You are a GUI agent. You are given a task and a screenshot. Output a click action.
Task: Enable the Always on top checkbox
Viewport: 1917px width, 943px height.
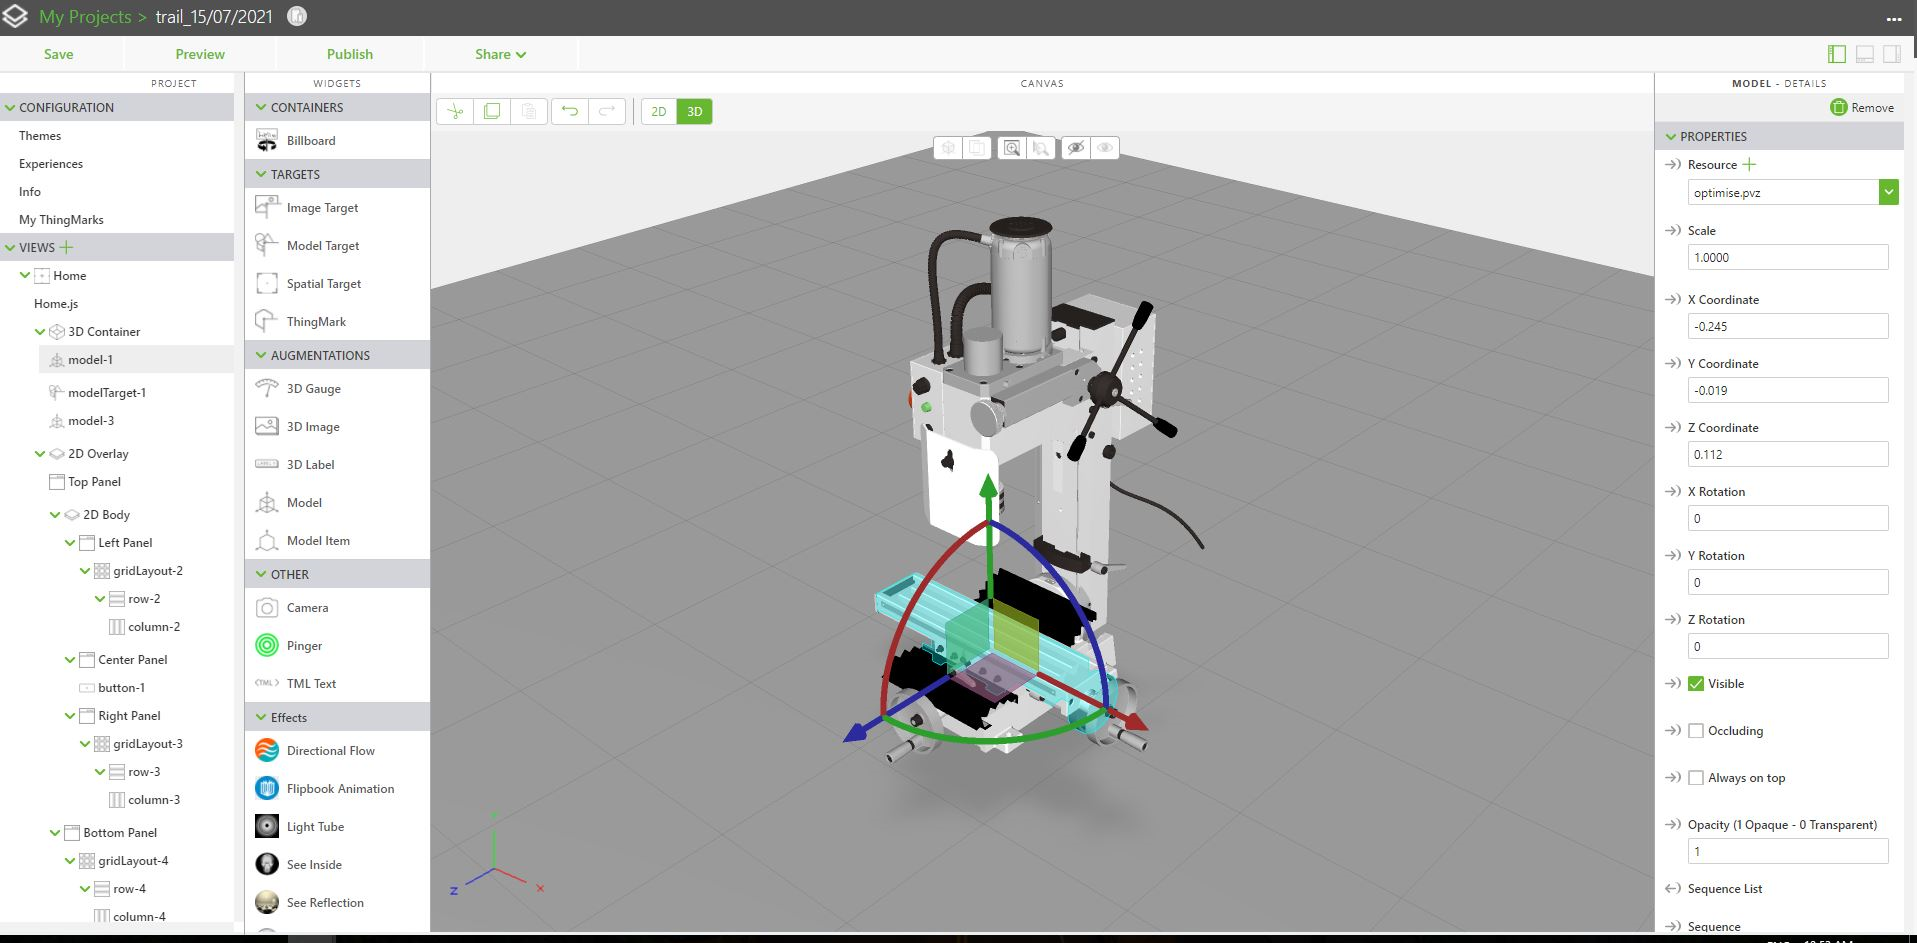(1697, 777)
